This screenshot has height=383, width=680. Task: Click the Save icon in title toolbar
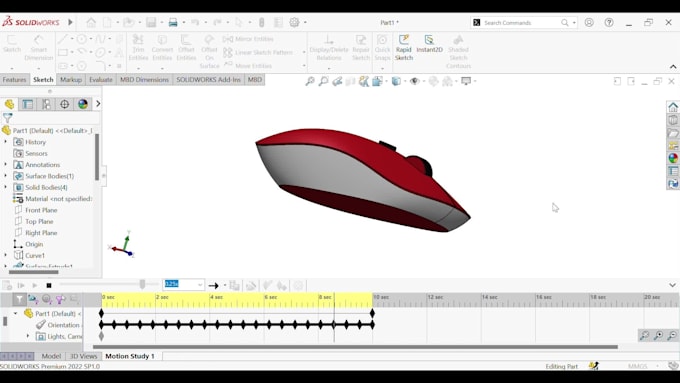click(151, 22)
